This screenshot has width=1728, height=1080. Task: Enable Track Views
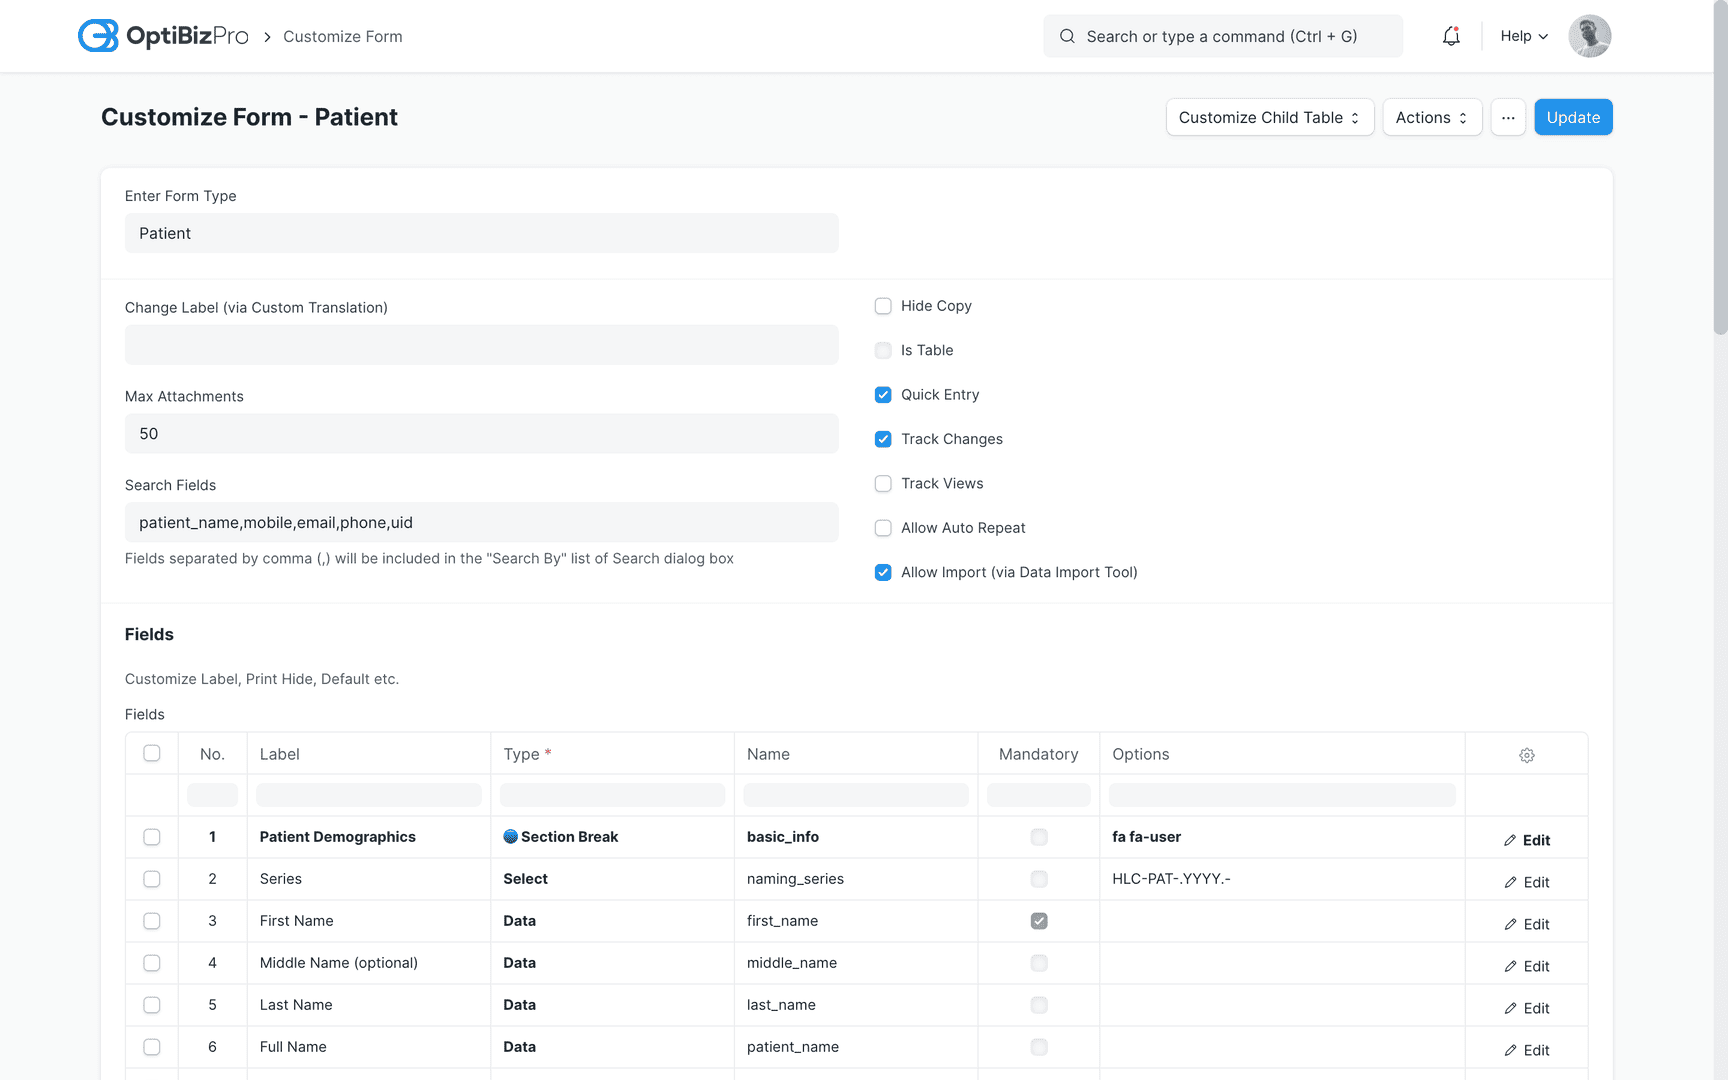[883, 483]
